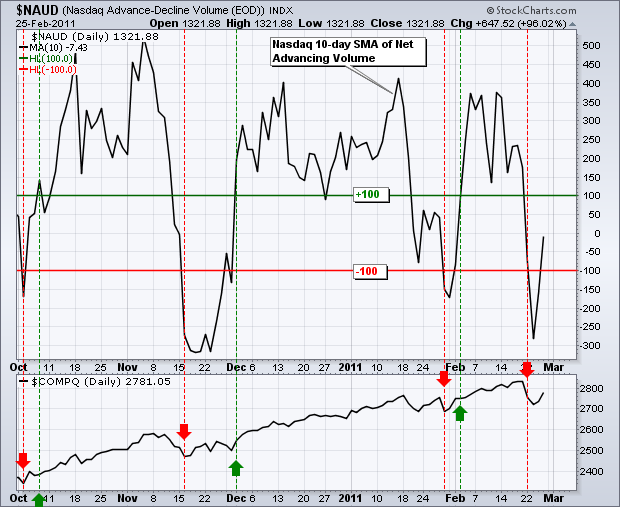The image size is (620, 507).
Task: Click the green up arrow in early February
Action: point(459,413)
